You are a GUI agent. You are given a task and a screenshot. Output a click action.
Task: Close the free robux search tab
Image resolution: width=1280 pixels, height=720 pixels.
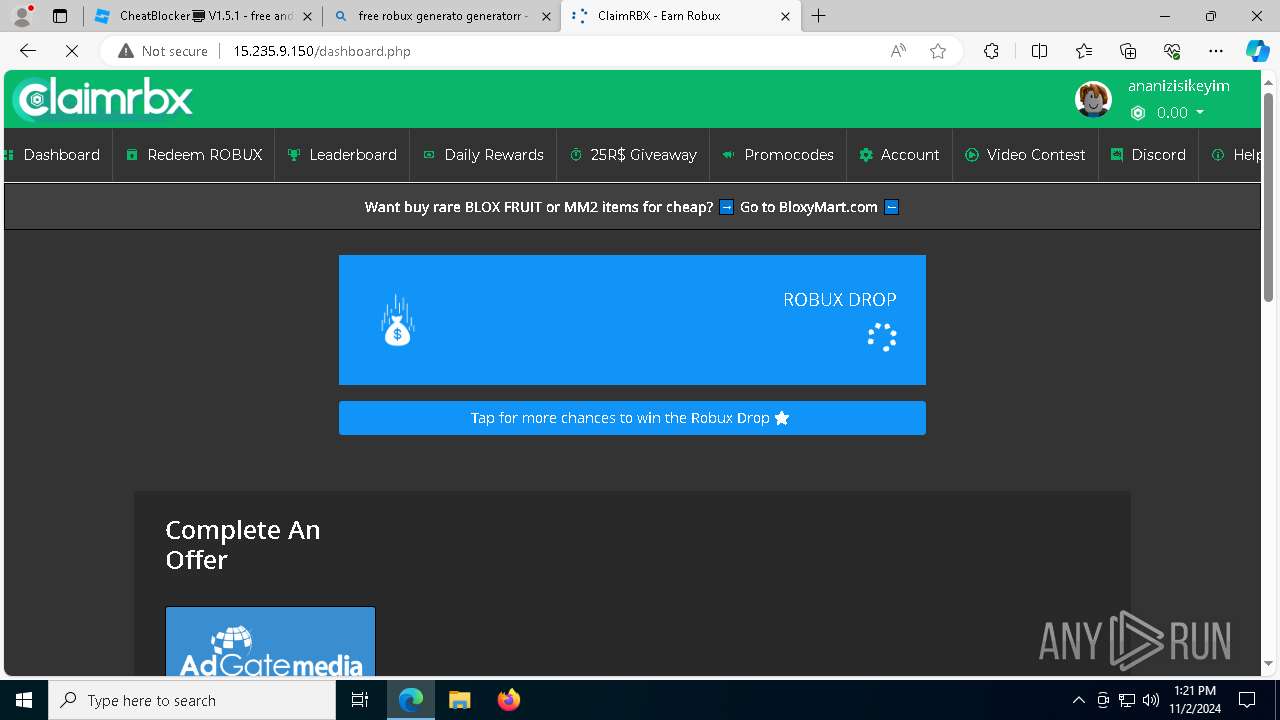(x=546, y=16)
